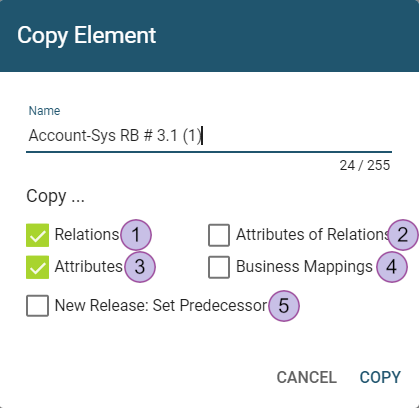
Task: Click the numbered badge 2 marker
Action: (403, 235)
